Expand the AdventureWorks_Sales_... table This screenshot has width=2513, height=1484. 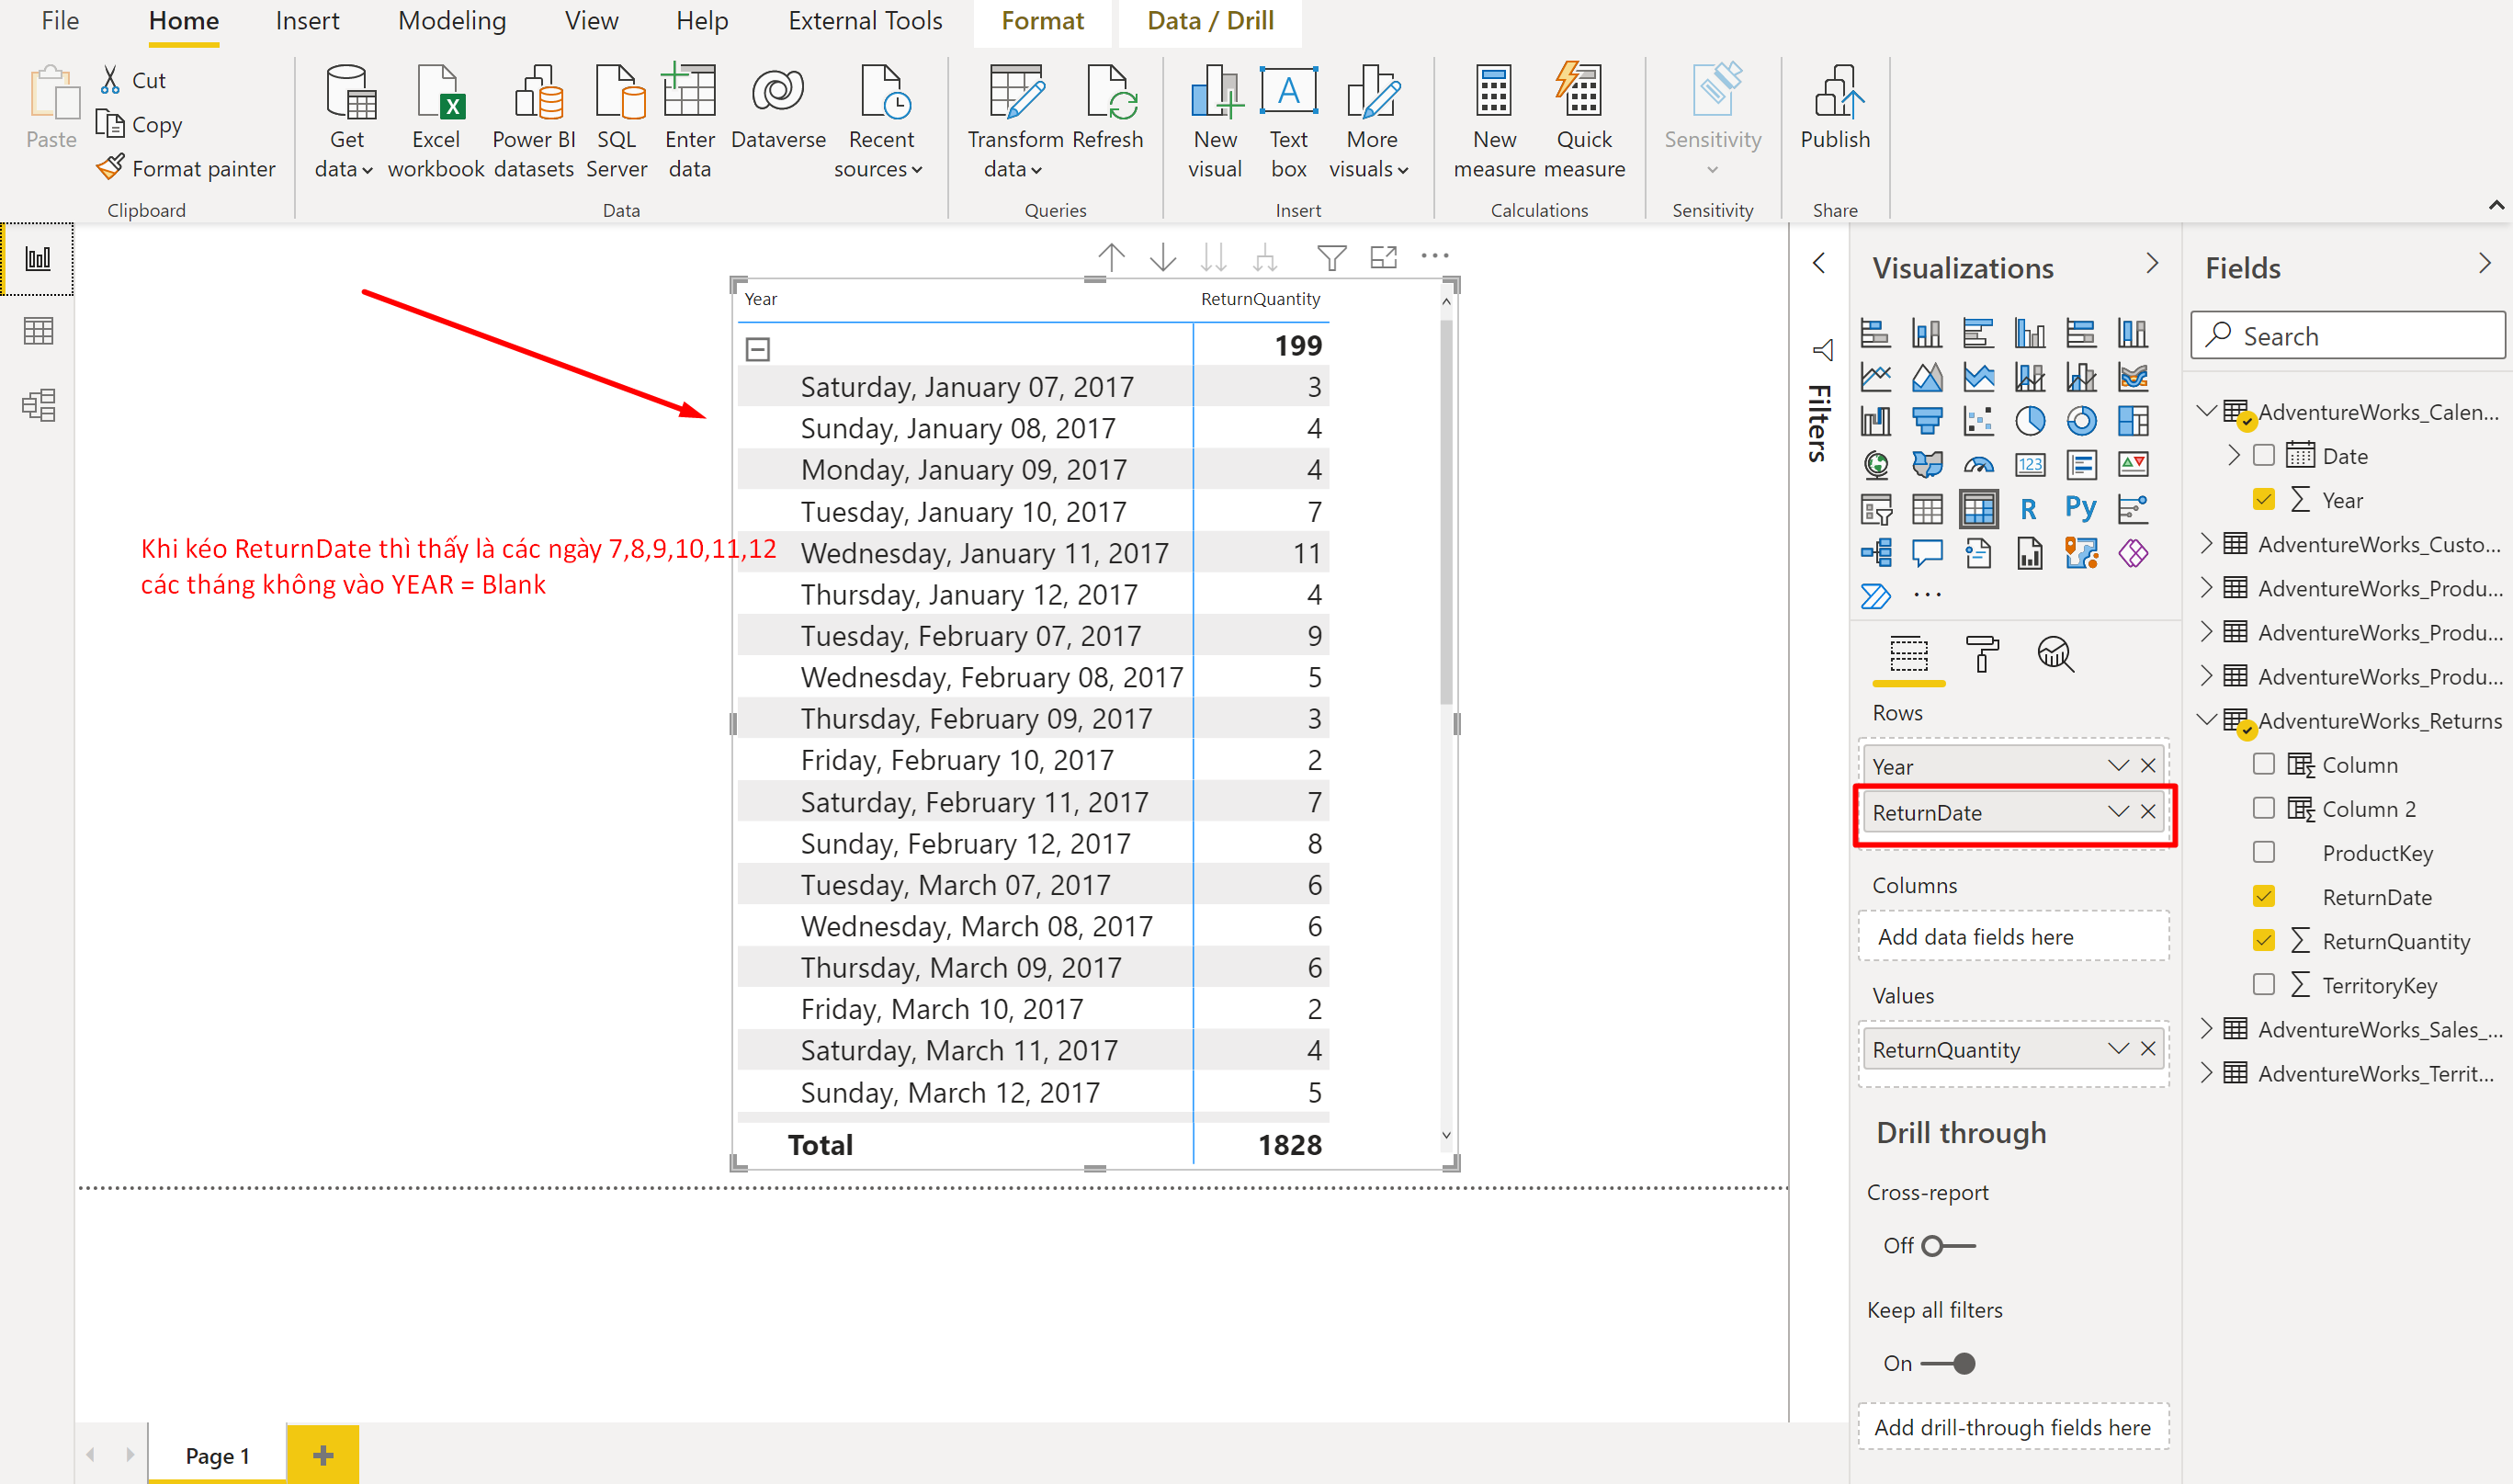2207,1029
